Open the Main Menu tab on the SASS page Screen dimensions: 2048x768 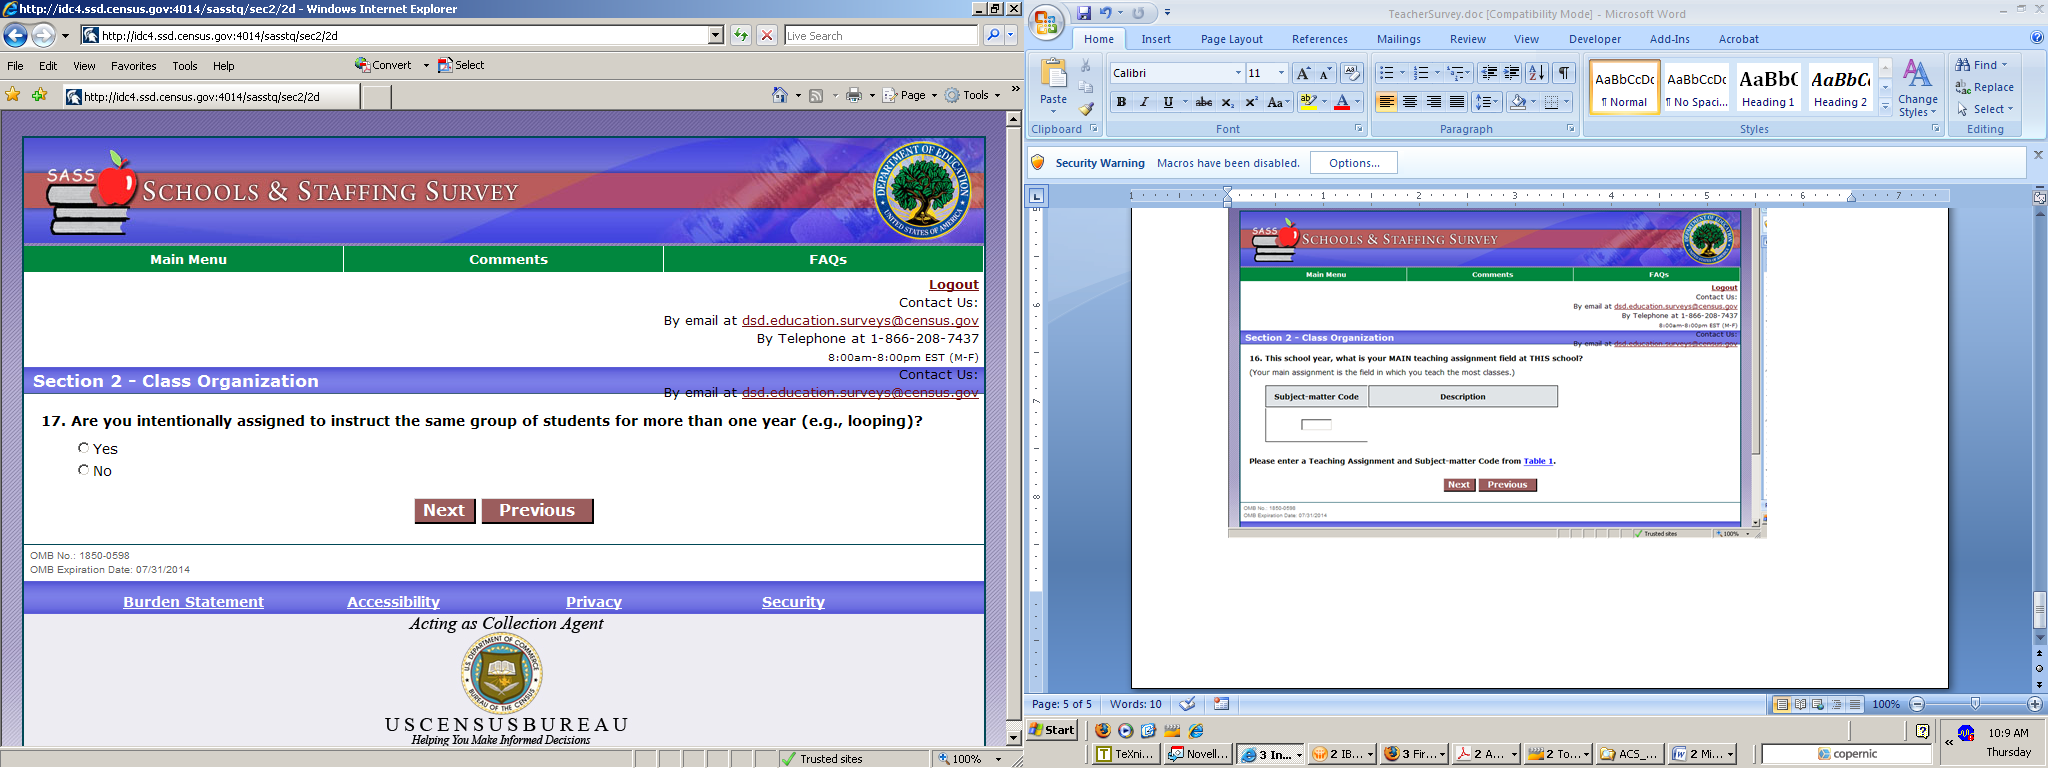click(188, 259)
